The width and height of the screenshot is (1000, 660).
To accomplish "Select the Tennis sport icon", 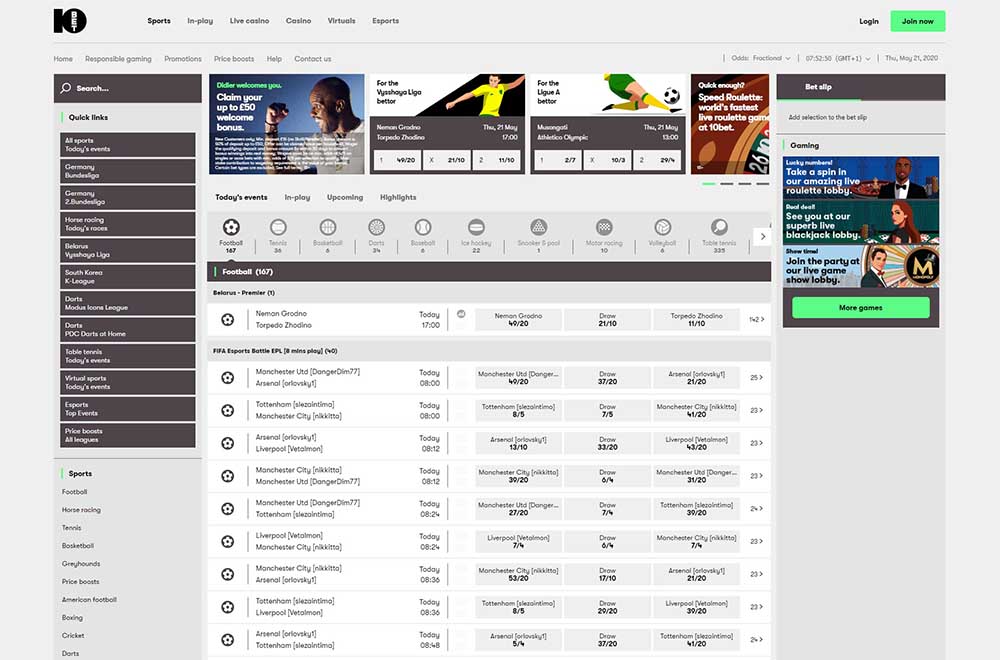I will tap(278, 227).
